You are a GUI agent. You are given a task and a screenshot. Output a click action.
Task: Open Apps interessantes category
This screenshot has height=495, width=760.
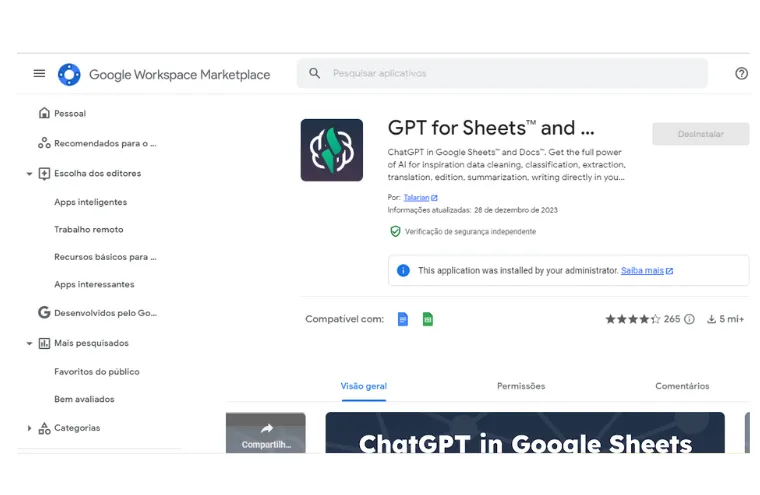[94, 285]
